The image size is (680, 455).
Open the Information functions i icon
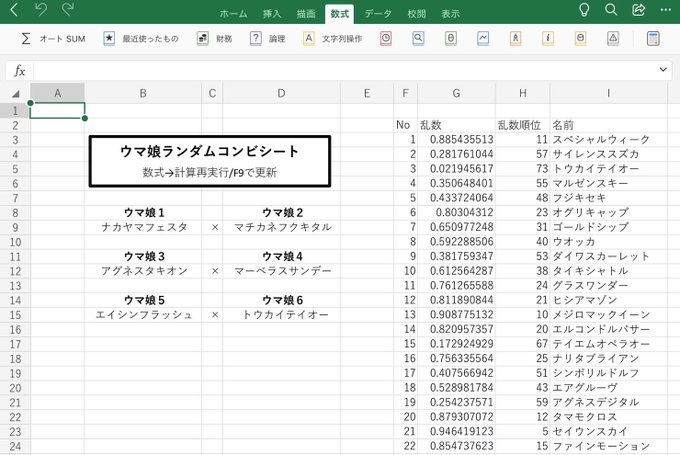coord(548,39)
